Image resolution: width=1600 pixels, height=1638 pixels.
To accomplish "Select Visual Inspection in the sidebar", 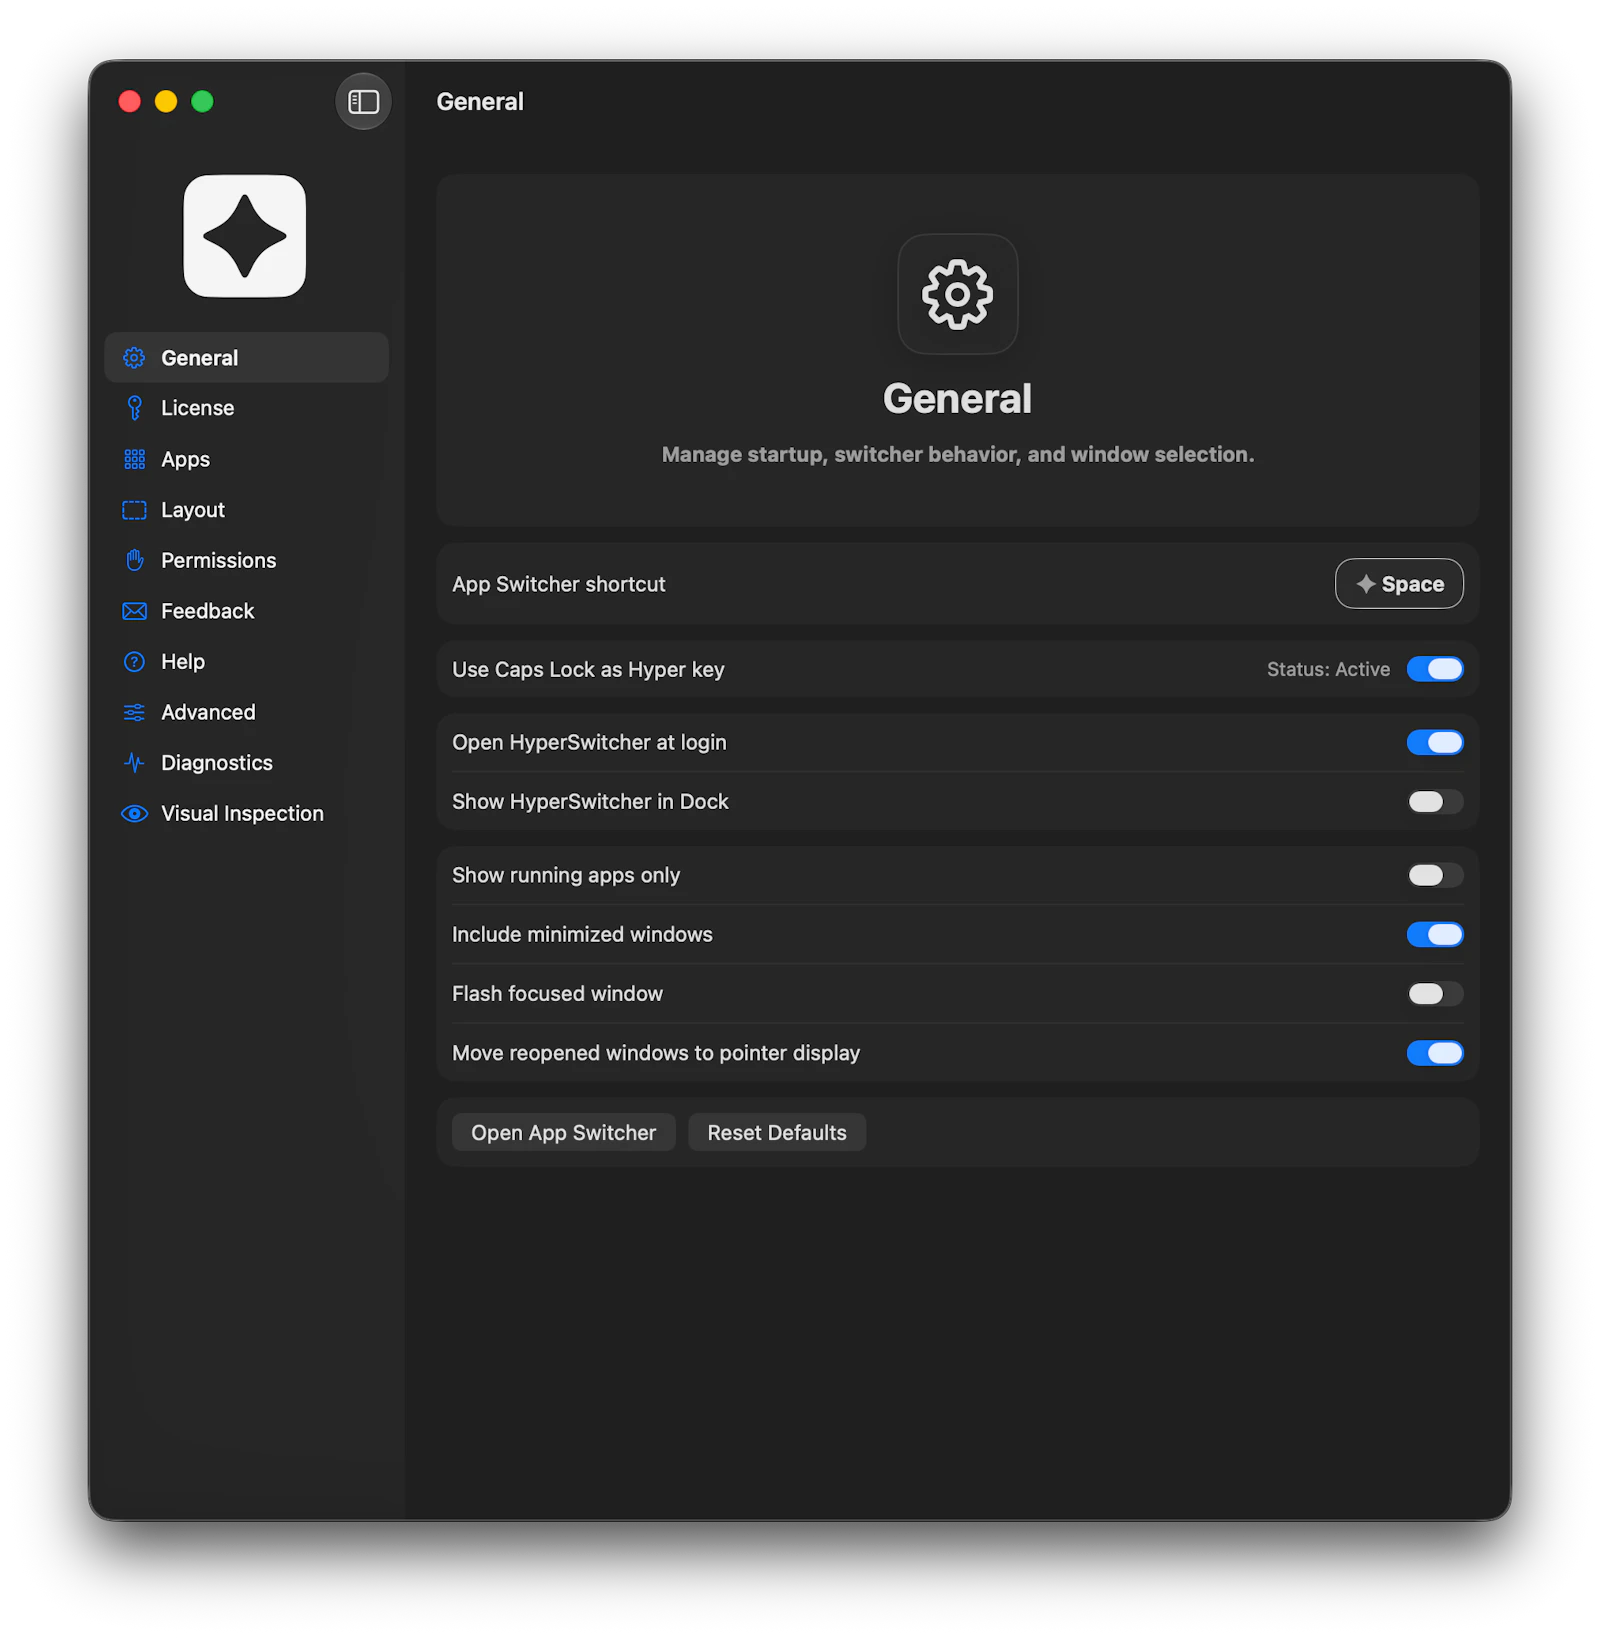I will (x=246, y=814).
